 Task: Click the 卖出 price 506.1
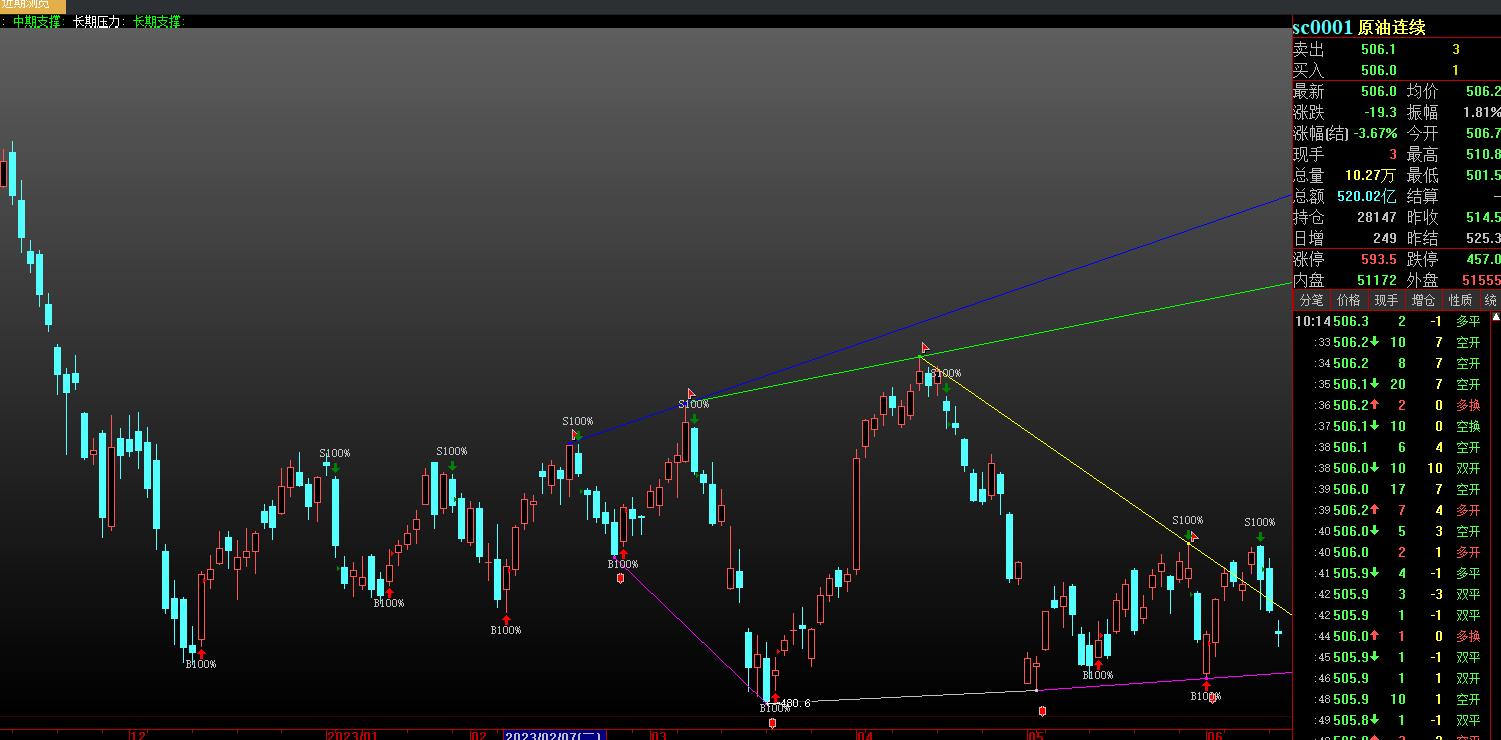(x=1378, y=49)
